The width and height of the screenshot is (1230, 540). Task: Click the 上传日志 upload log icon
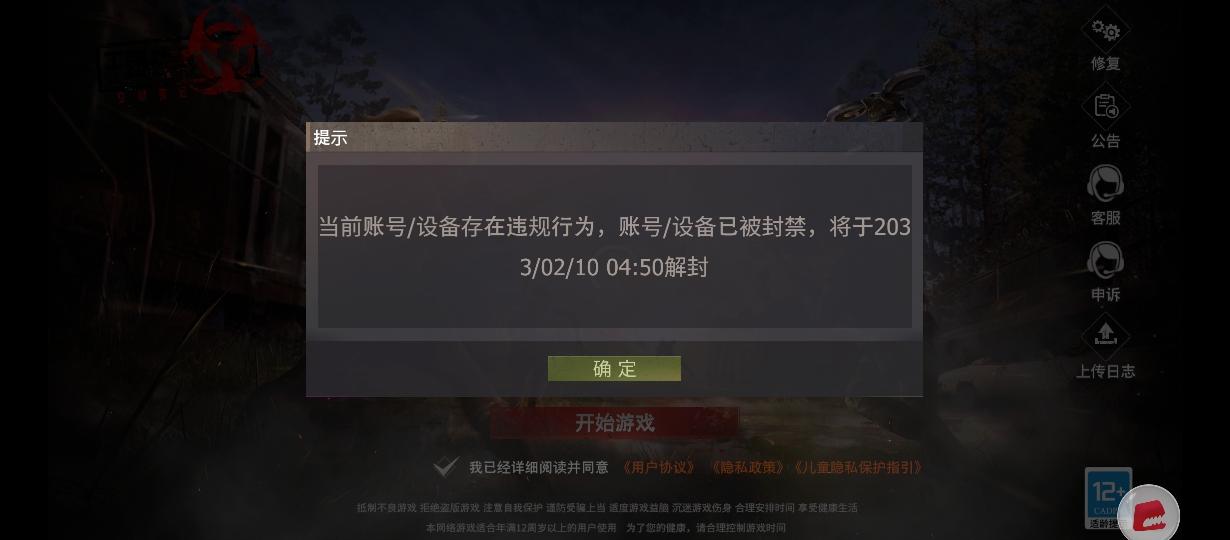(x=1105, y=335)
